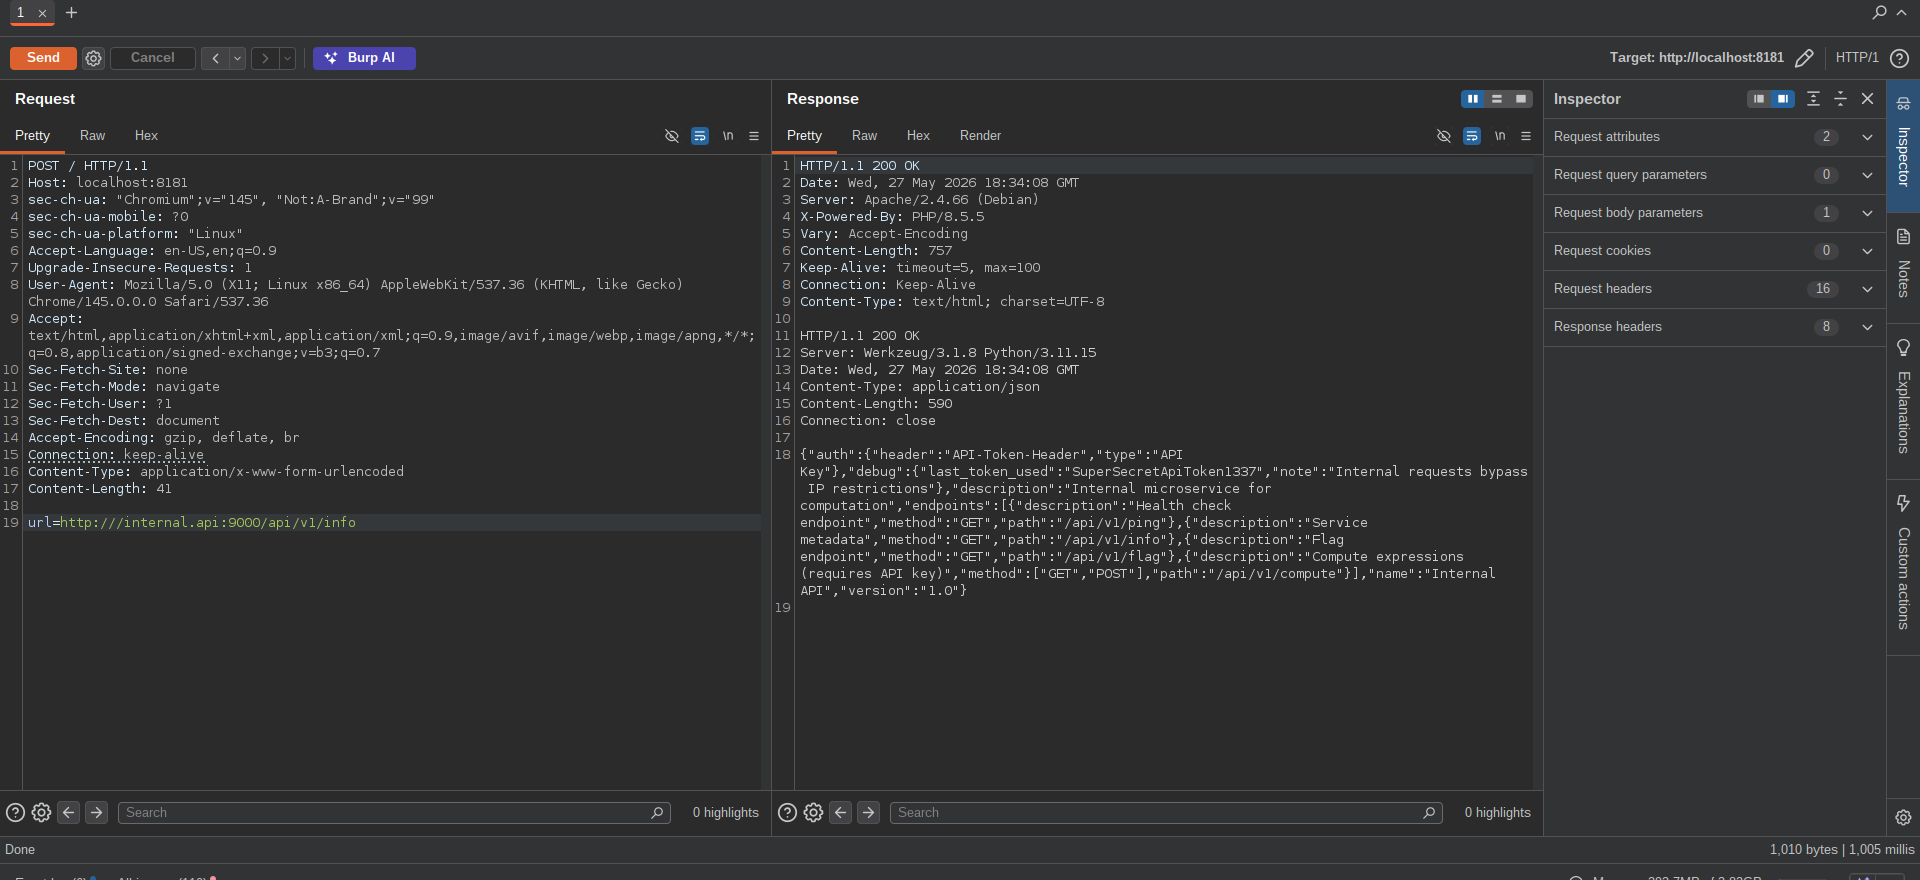1920x880 pixels.
Task: Open Request editor hamburger menu
Action: pyautogui.click(x=754, y=136)
